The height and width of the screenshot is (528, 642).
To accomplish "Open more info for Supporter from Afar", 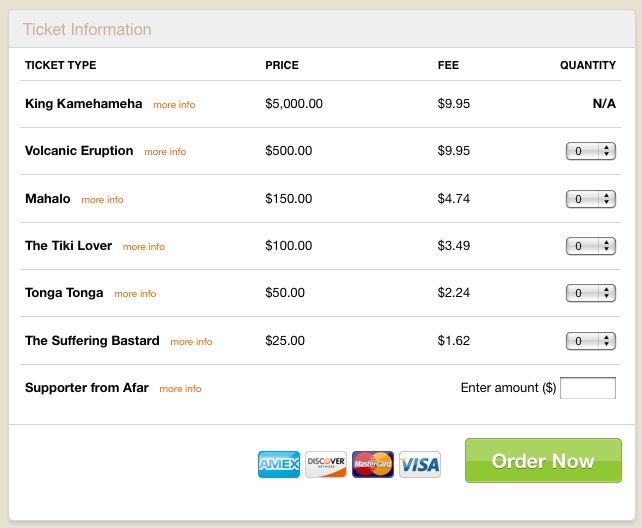I will click(180, 389).
